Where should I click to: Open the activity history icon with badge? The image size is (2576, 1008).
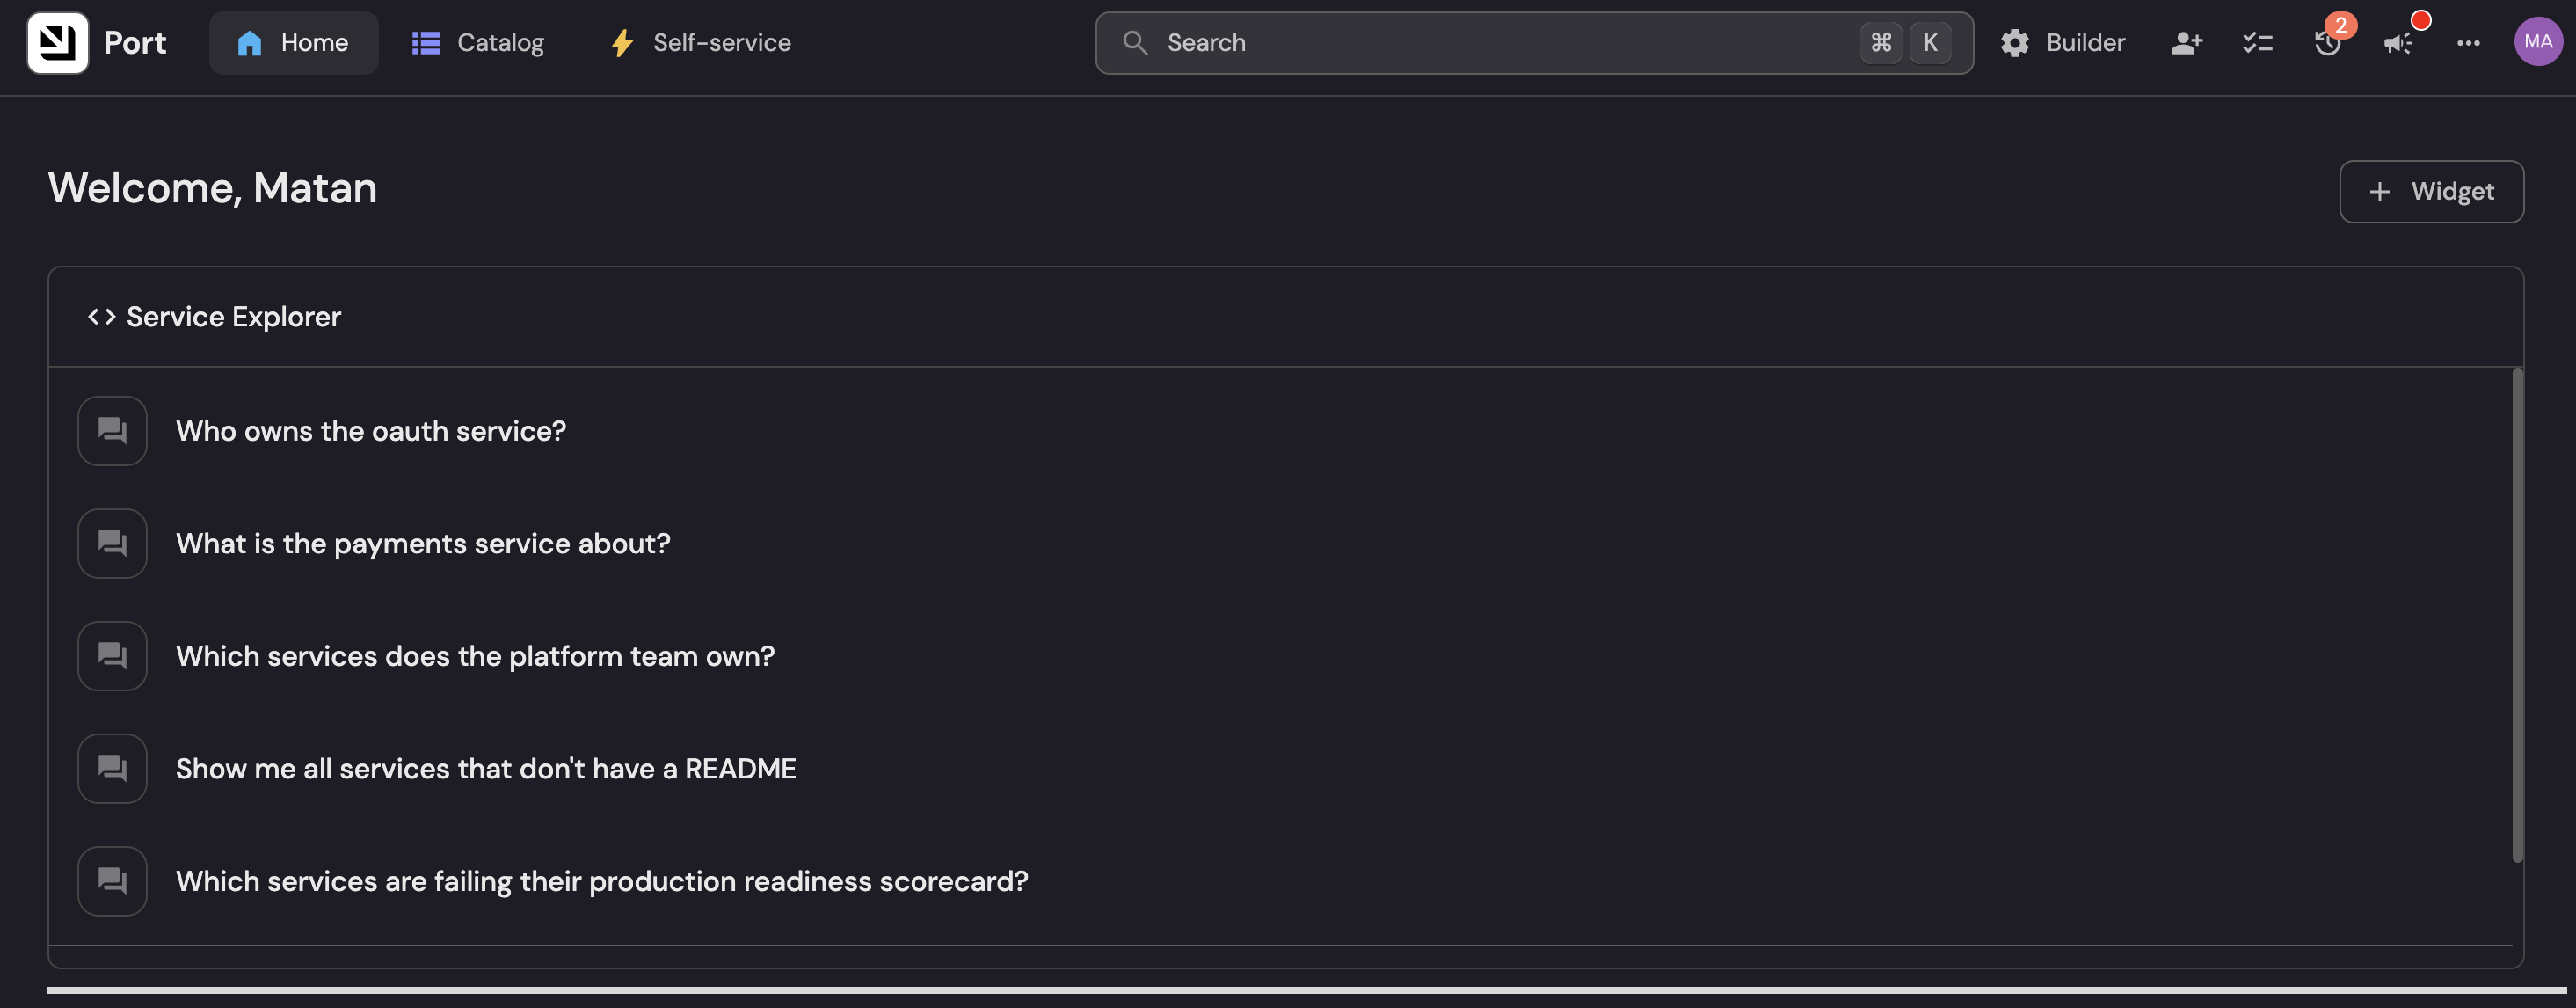[x=2328, y=43]
